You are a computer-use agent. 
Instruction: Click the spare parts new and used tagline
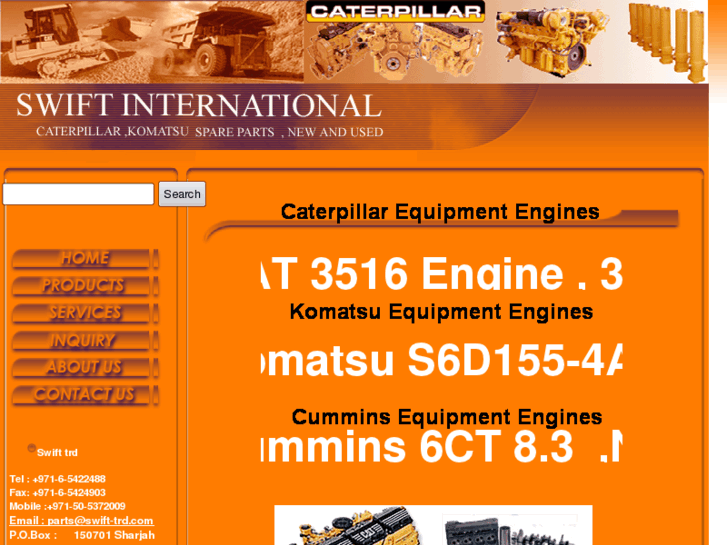210,132
